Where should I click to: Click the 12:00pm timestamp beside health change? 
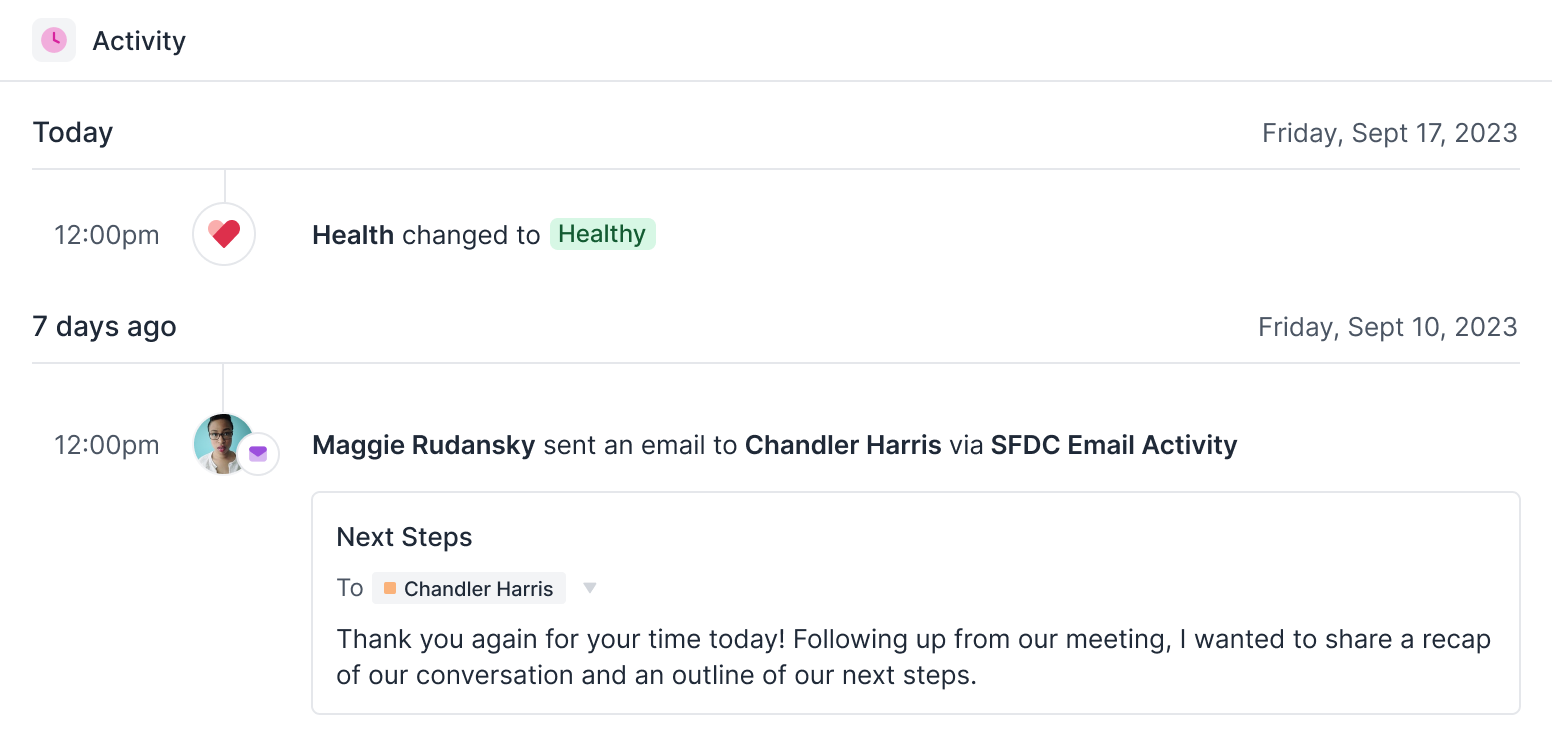pyautogui.click(x=107, y=236)
